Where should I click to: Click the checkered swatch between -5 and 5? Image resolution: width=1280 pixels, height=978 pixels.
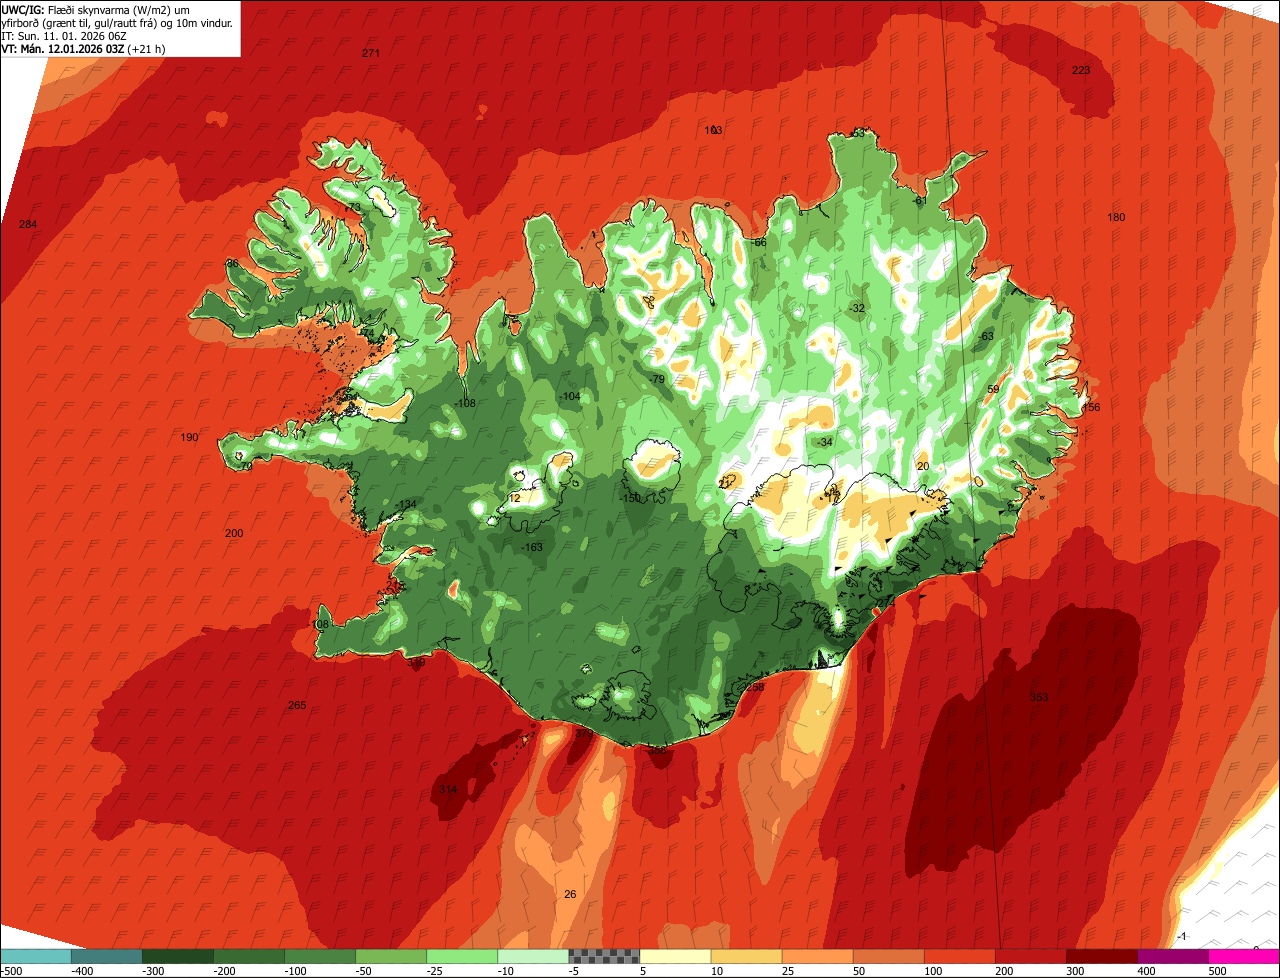604,956
